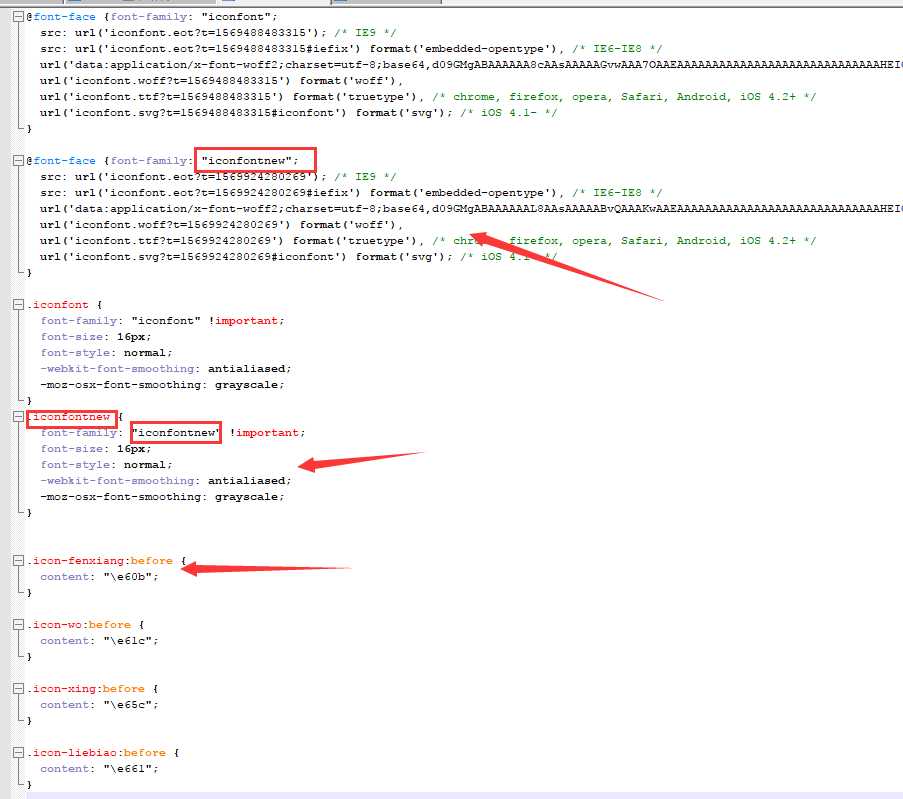Collapse the .icon-fenxiang:before rule

(x=18, y=561)
